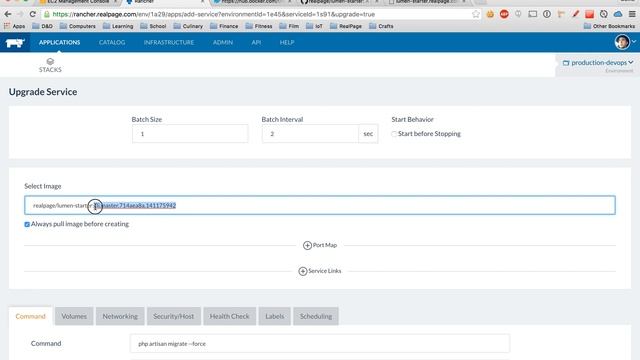
Task: Open the Apps bookmarks shortcut
Action: tap(15, 26)
